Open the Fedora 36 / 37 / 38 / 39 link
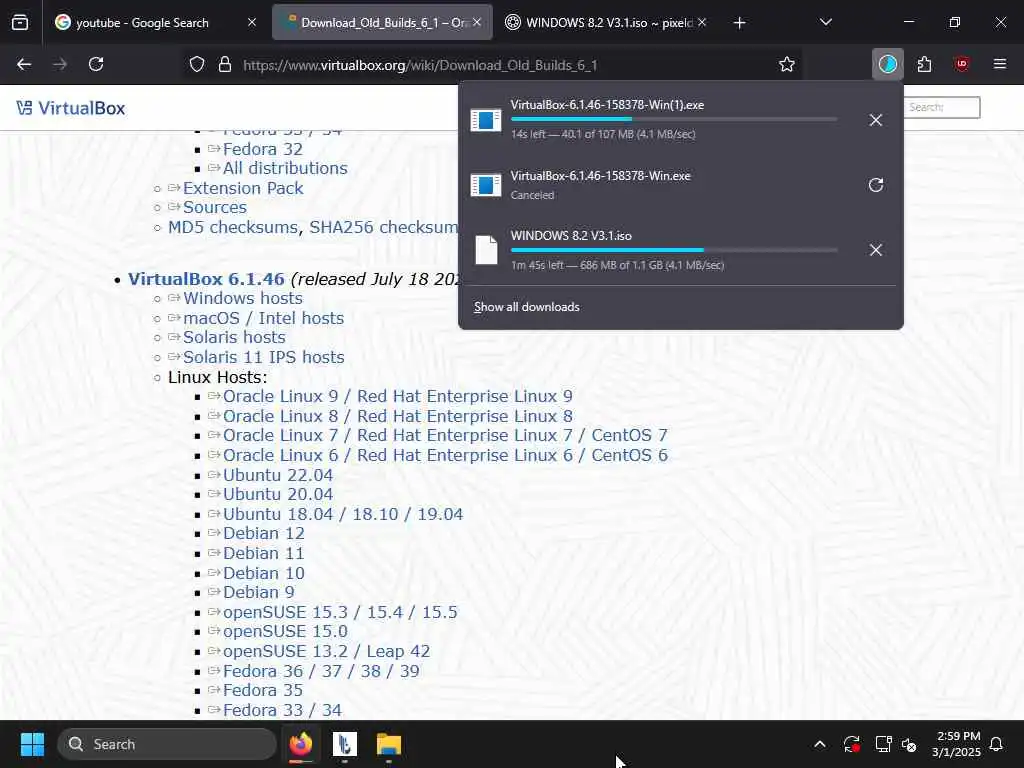Viewport: 1024px width, 768px height. click(x=321, y=671)
